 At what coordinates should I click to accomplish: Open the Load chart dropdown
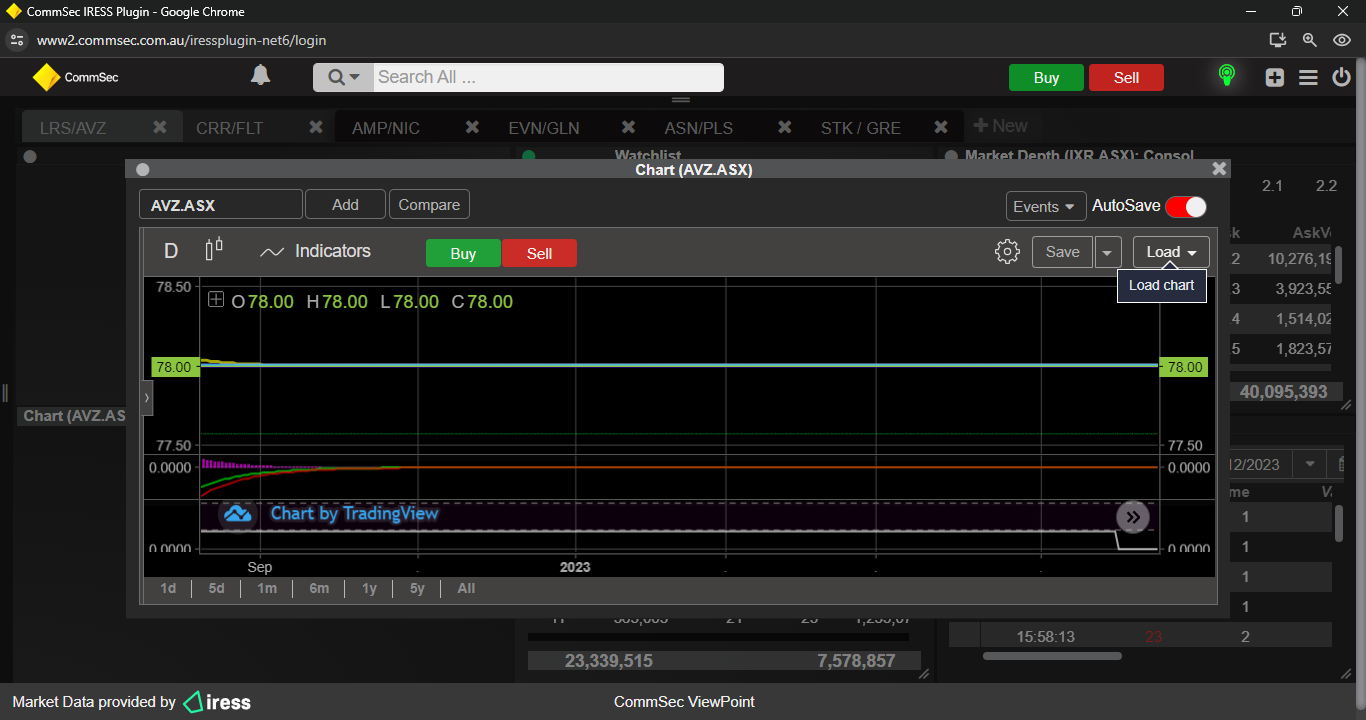[x=1171, y=252]
